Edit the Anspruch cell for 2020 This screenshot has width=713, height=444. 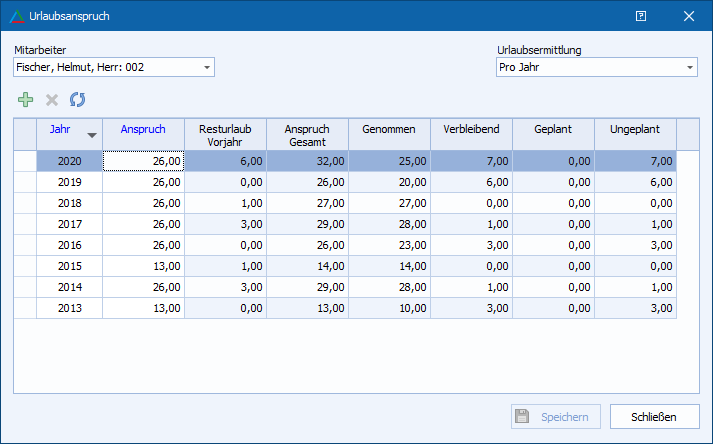coord(143,161)
